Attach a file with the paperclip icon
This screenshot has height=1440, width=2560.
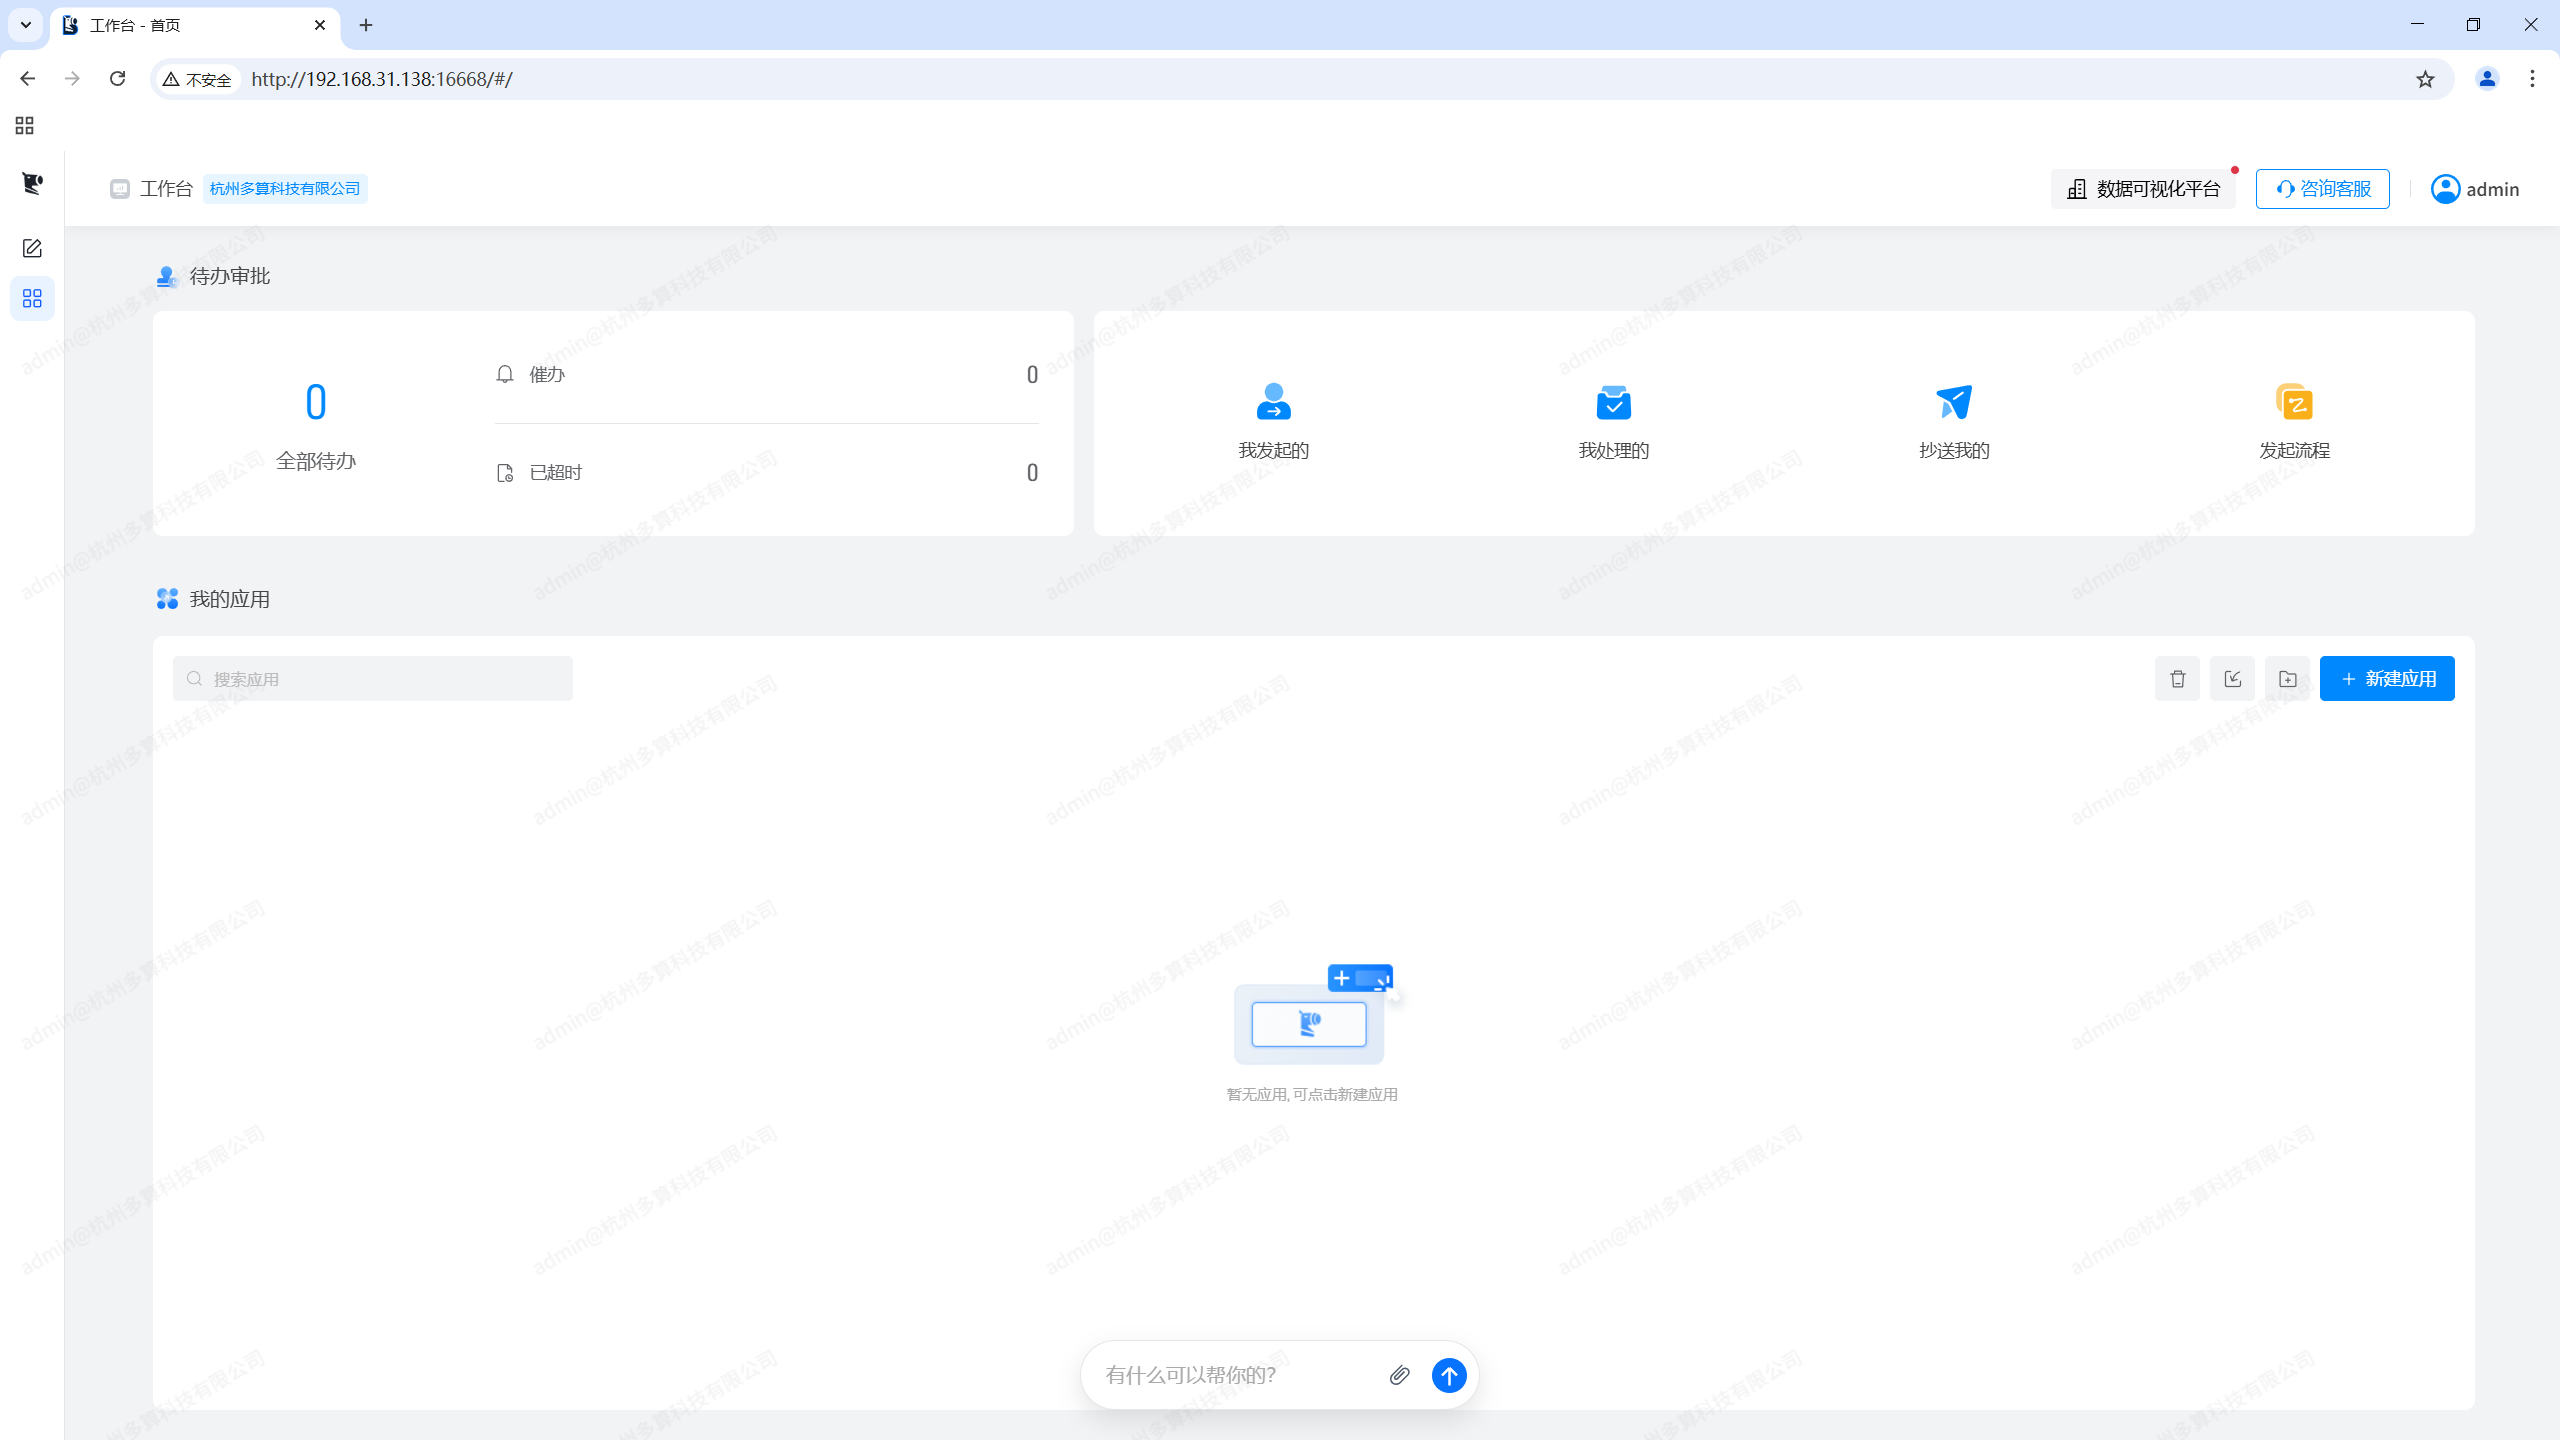(x=1399, y=1375)
